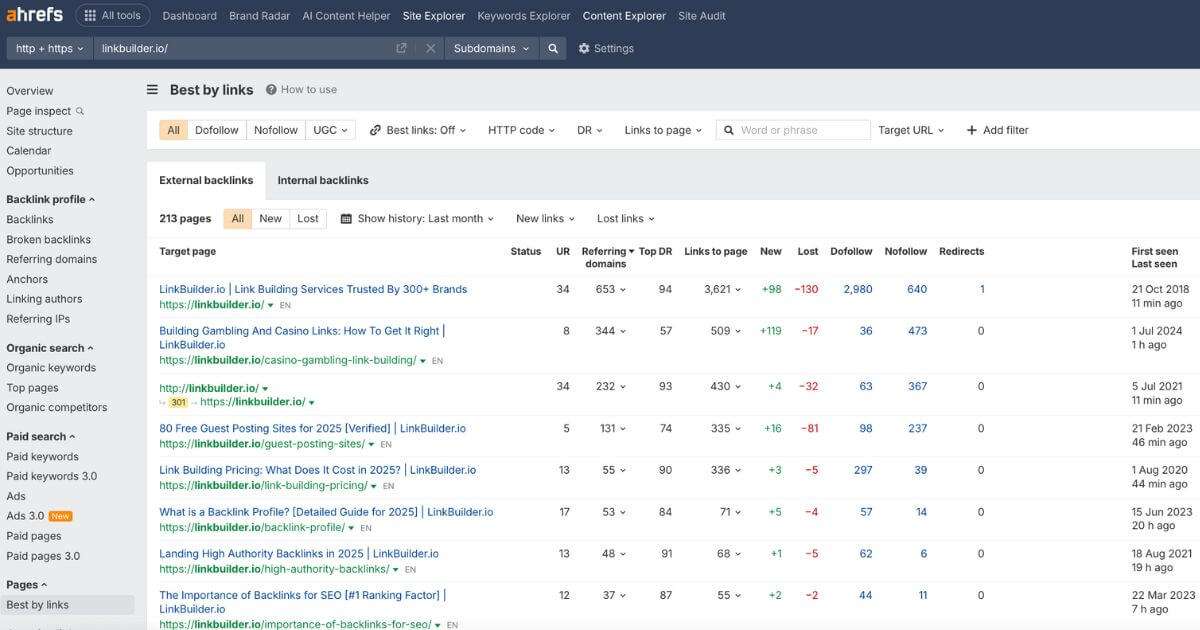
Task: Collapse the Backlink profile sidebar section
Action: [51, 199]
